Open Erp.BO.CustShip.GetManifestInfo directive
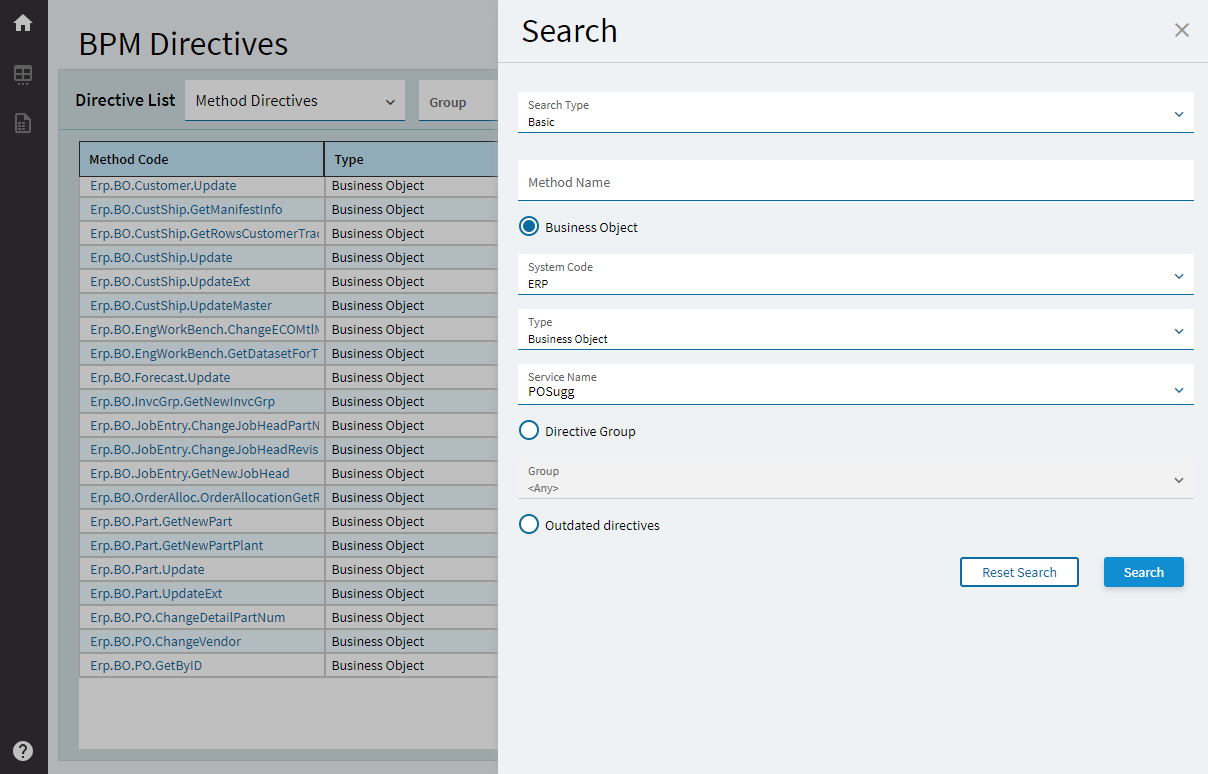This screenshot has width=1208, height=774. (x=186, y=210)
